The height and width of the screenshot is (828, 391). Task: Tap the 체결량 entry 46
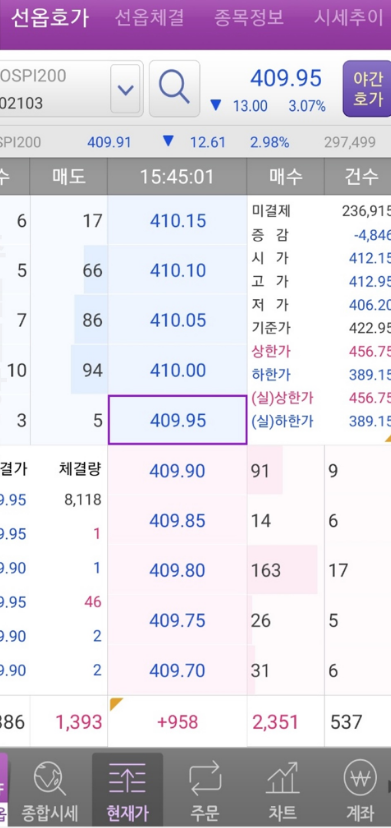click(93, 601)
